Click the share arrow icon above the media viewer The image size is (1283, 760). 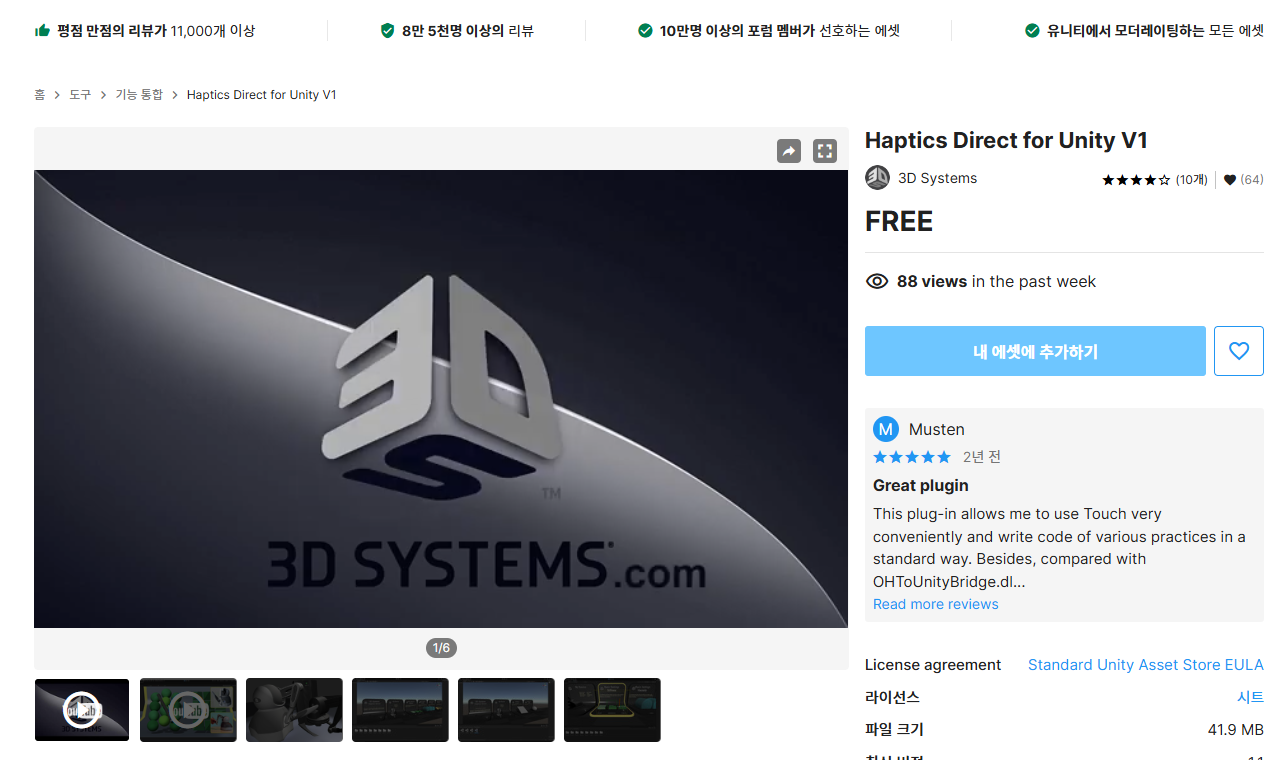click(x=789, y=151)
